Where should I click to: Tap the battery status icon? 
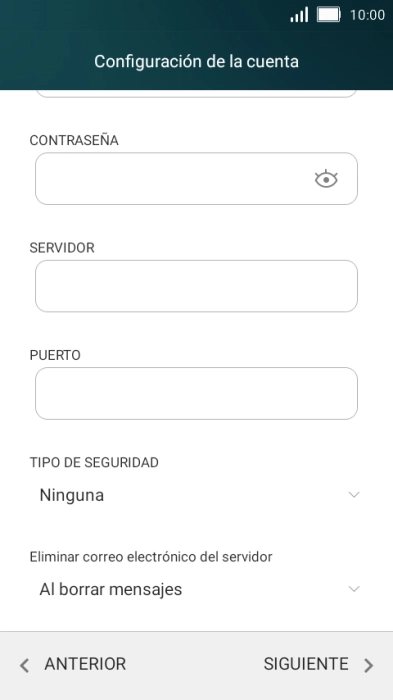coord(329,15)
